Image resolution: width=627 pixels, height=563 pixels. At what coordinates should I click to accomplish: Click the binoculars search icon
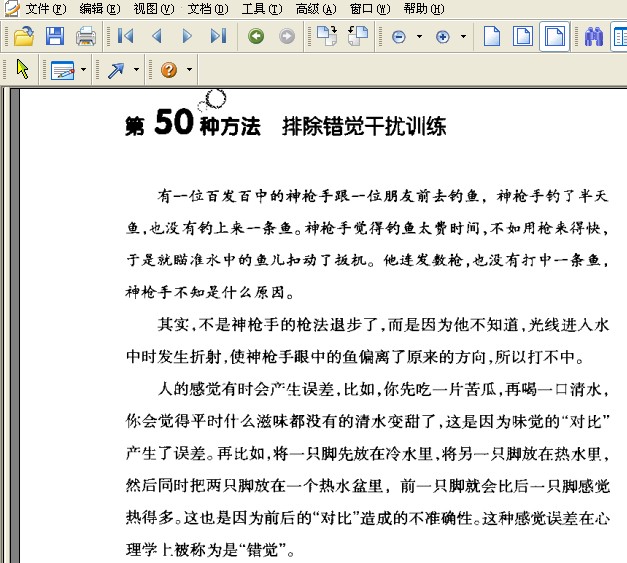tap(594, 36)
